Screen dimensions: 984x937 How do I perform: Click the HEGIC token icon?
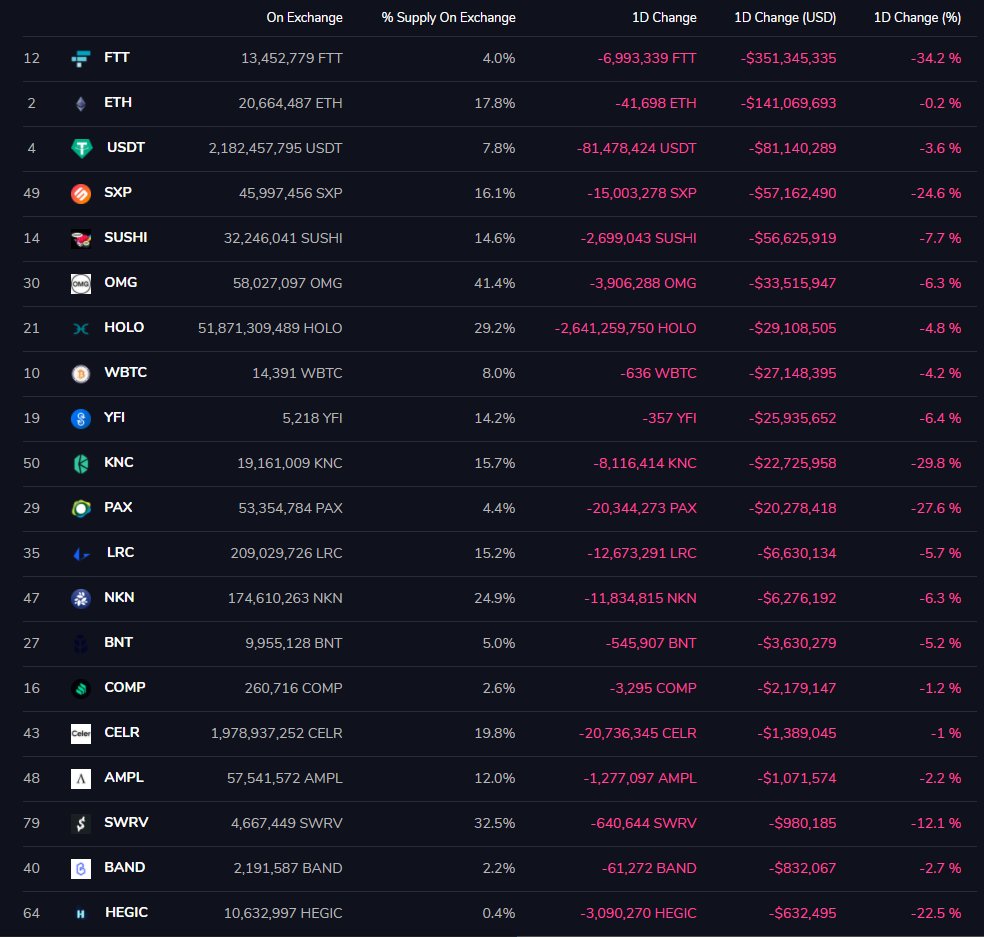coord(81,914)
